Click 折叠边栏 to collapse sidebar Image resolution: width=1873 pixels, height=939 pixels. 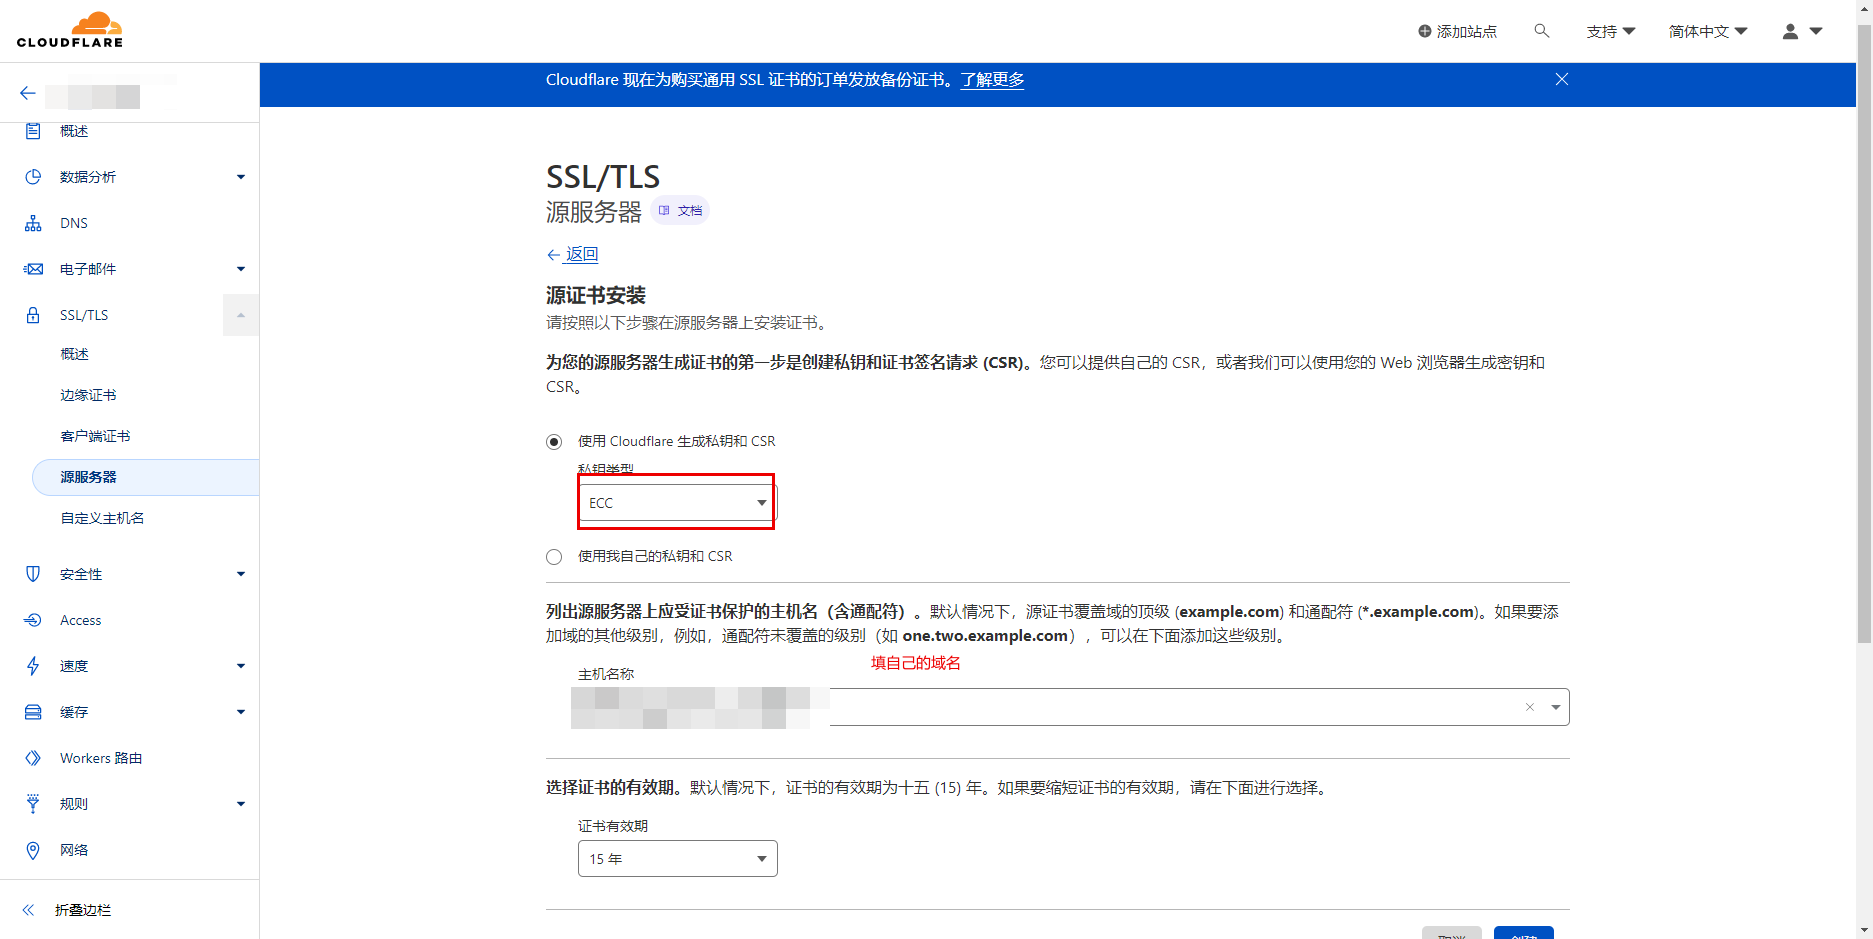(x=83, y=910)
